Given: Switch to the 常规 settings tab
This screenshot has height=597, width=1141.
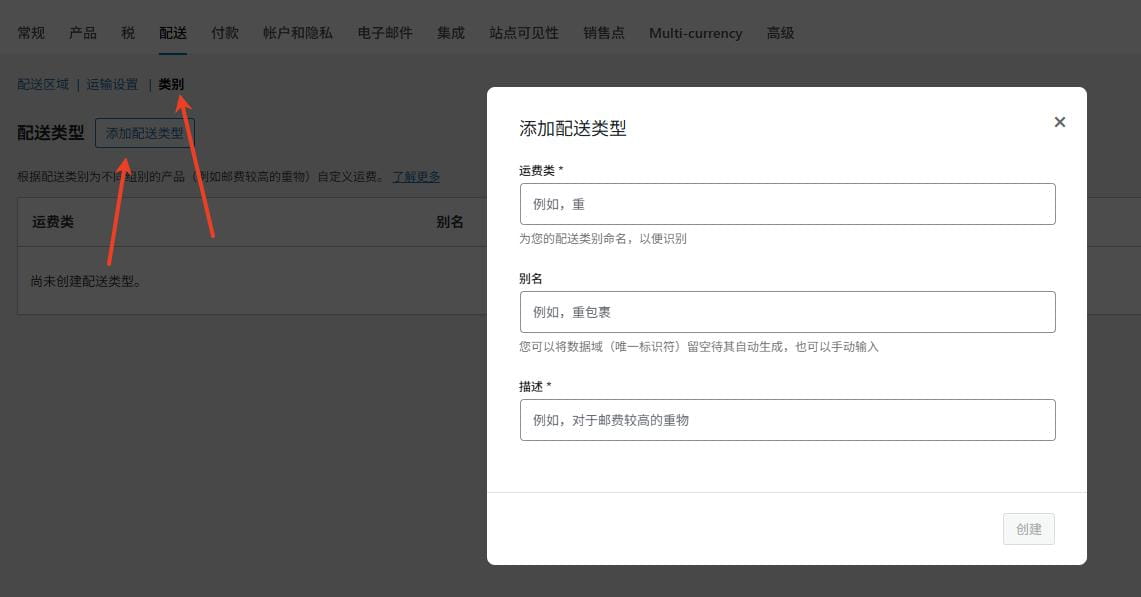Looking at the screenshot, I should point(30,32).
